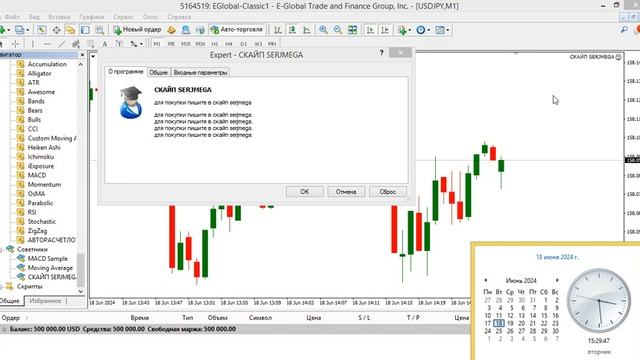Open the Profiles dropdown arrow
640x360 pixels.
pyautogui.click(x=28, y=30)
